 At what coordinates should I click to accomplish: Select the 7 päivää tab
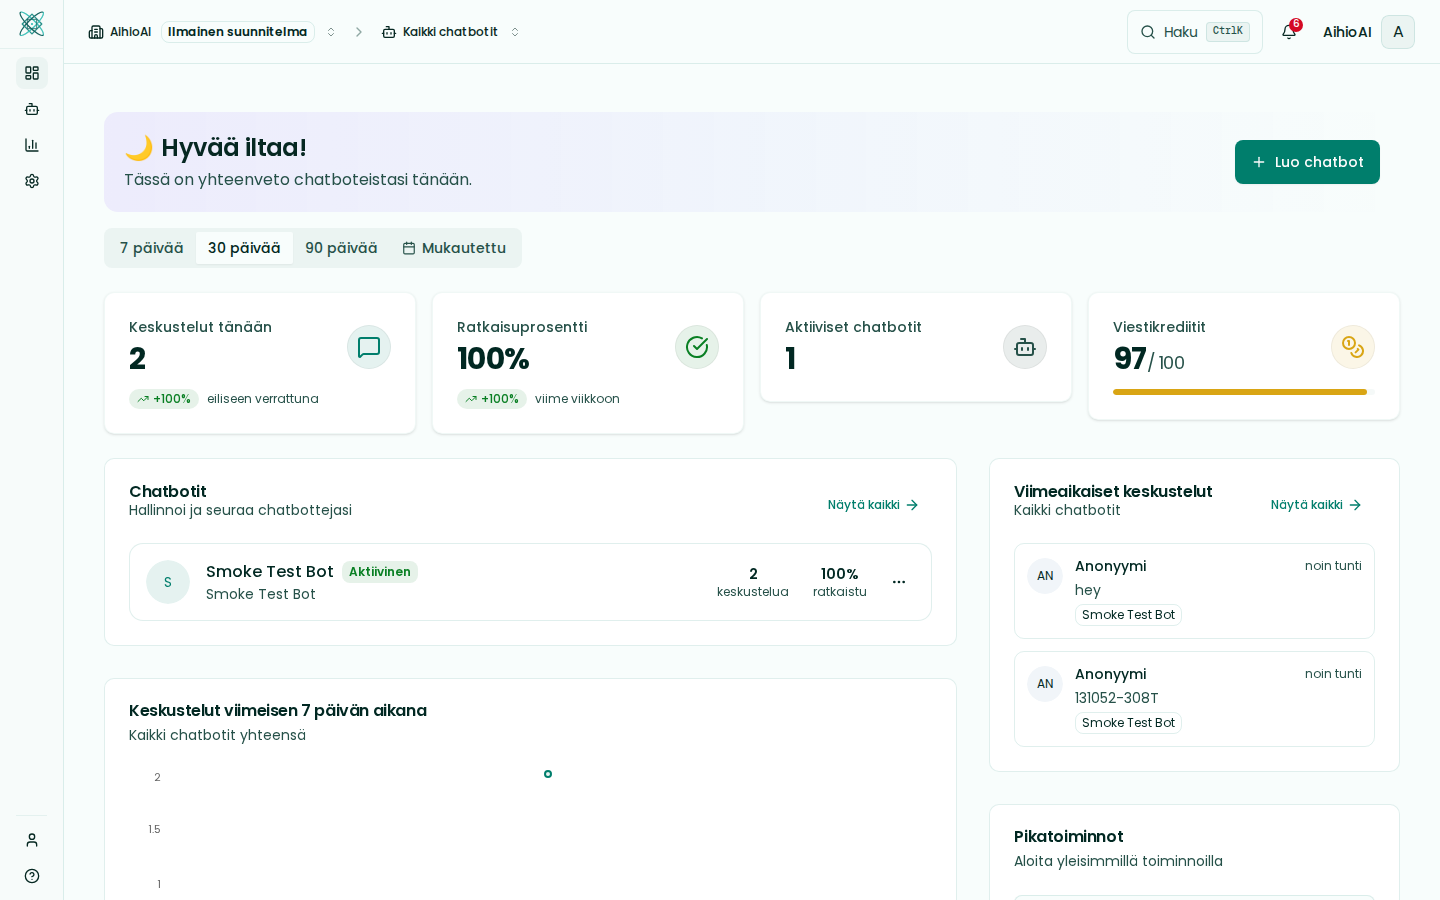tap(151, 248)
